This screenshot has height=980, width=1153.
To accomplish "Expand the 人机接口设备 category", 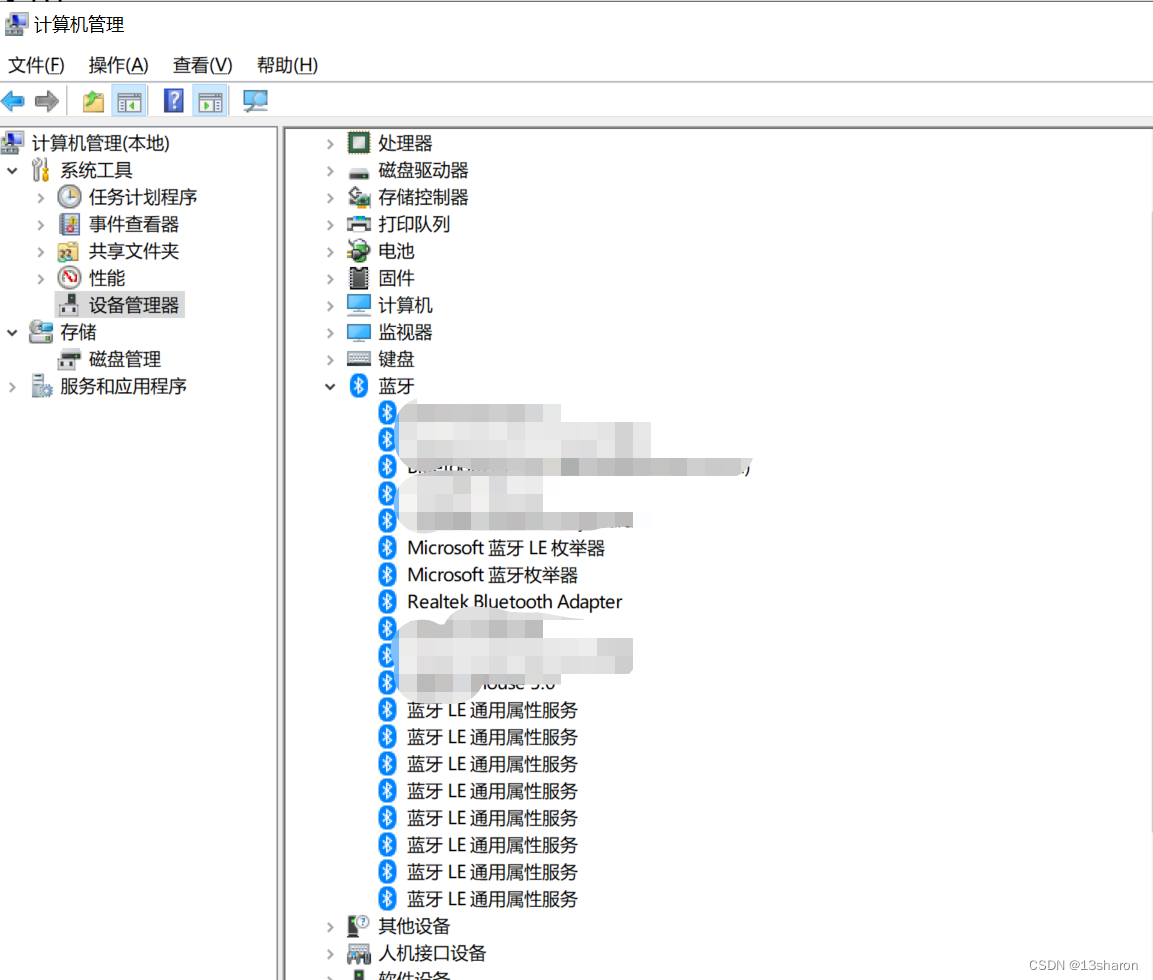I will tap(330, 954).
